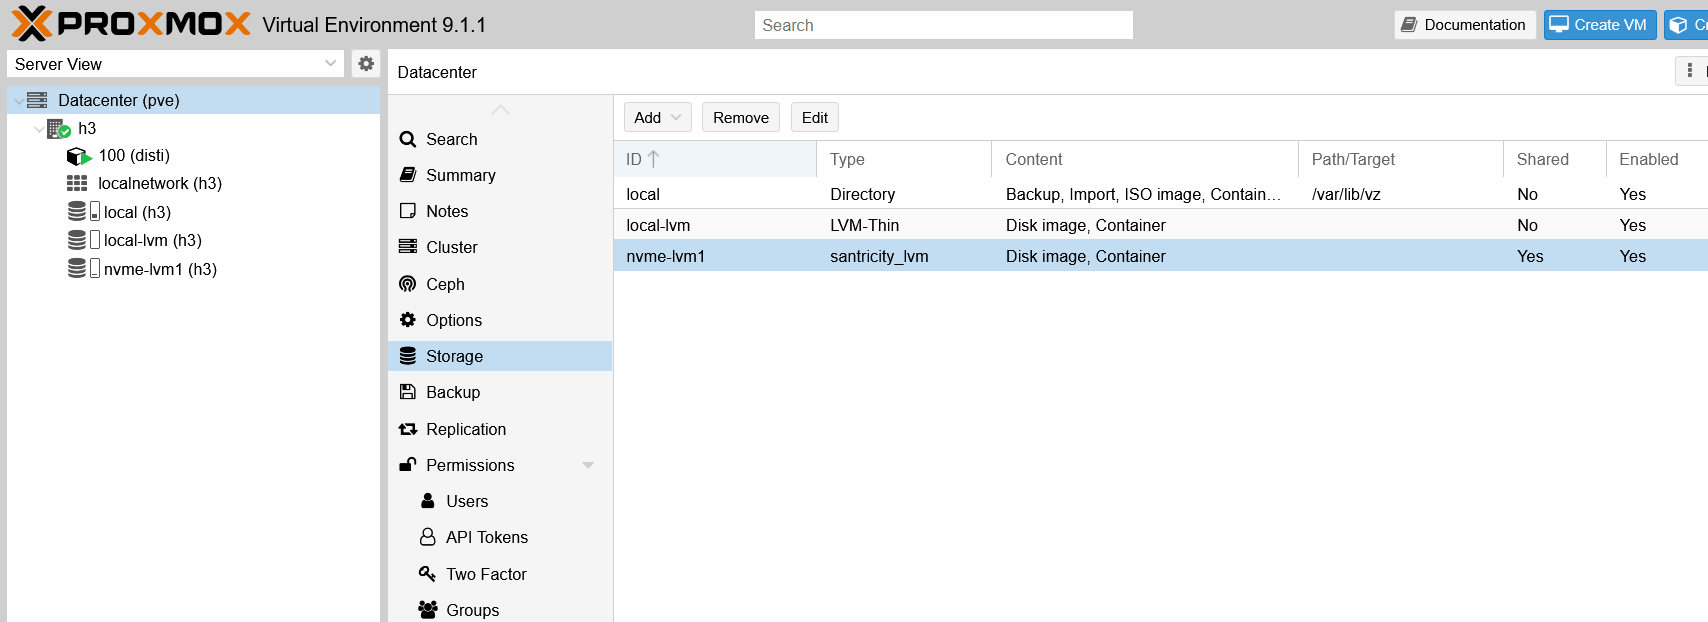1708x622 pixels.
Task: Collapse the Permissions submenu arrow
Action: (x=588, y=465)
